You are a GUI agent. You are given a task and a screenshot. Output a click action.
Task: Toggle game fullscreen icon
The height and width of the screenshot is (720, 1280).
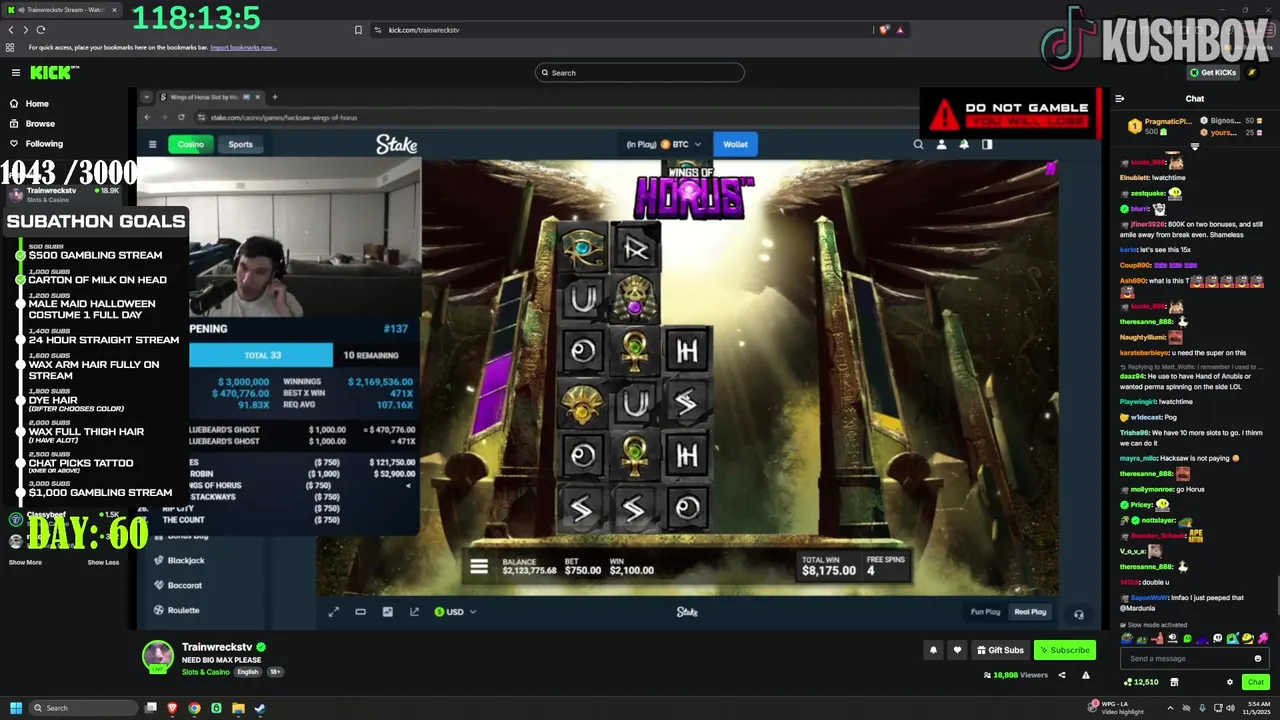(x=334, y=612)
